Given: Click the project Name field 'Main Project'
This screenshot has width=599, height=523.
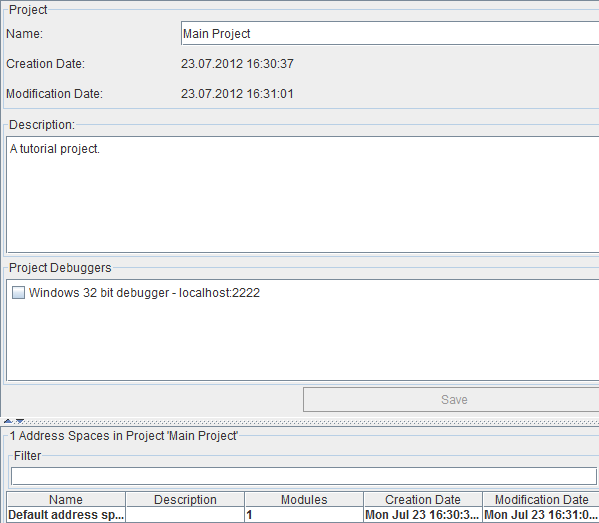Looking at the screenshot, I should point(390,34).
